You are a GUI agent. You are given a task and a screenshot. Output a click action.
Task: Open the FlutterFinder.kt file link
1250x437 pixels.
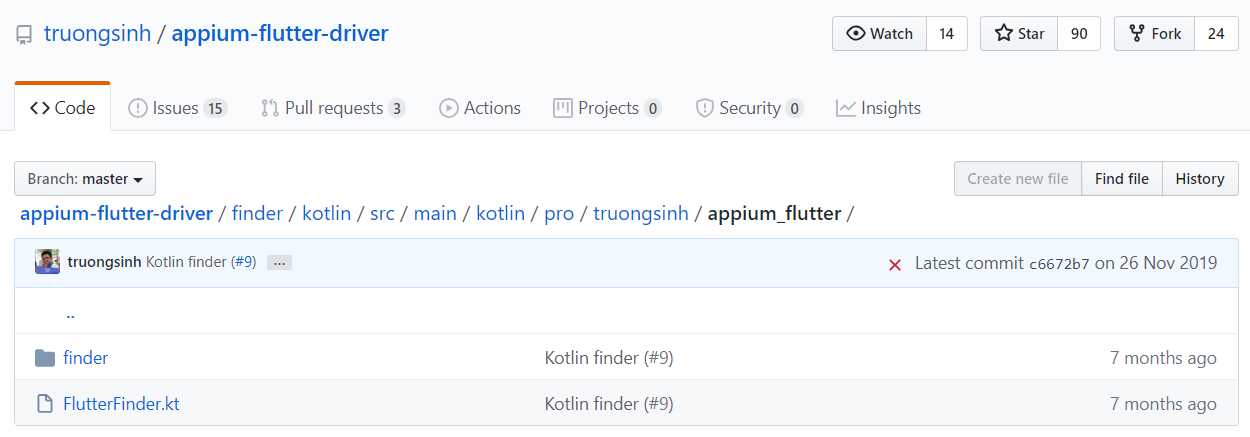pyautogui.click(x=121, y=404)
